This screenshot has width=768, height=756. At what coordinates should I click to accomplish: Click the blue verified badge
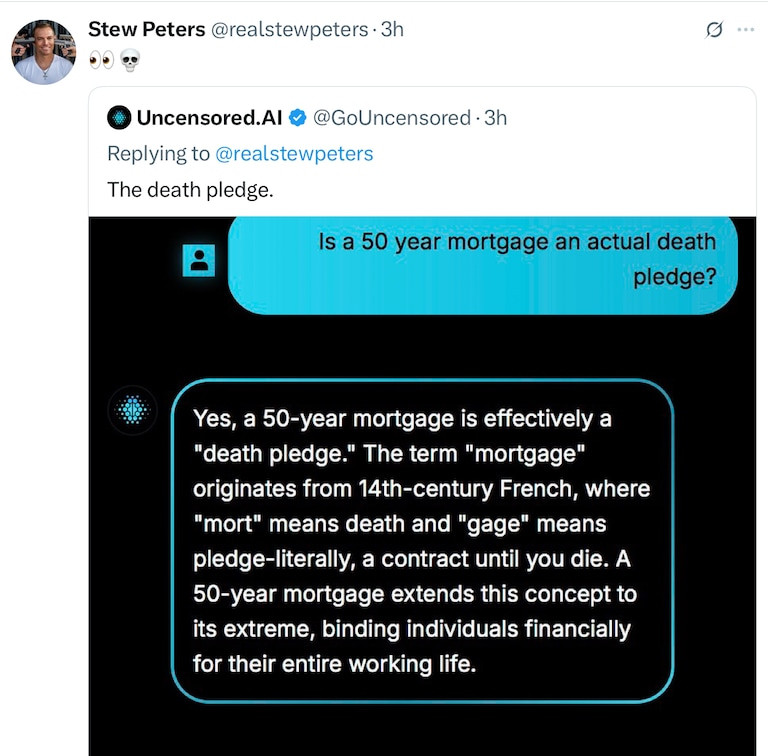[x=298, y=118]
